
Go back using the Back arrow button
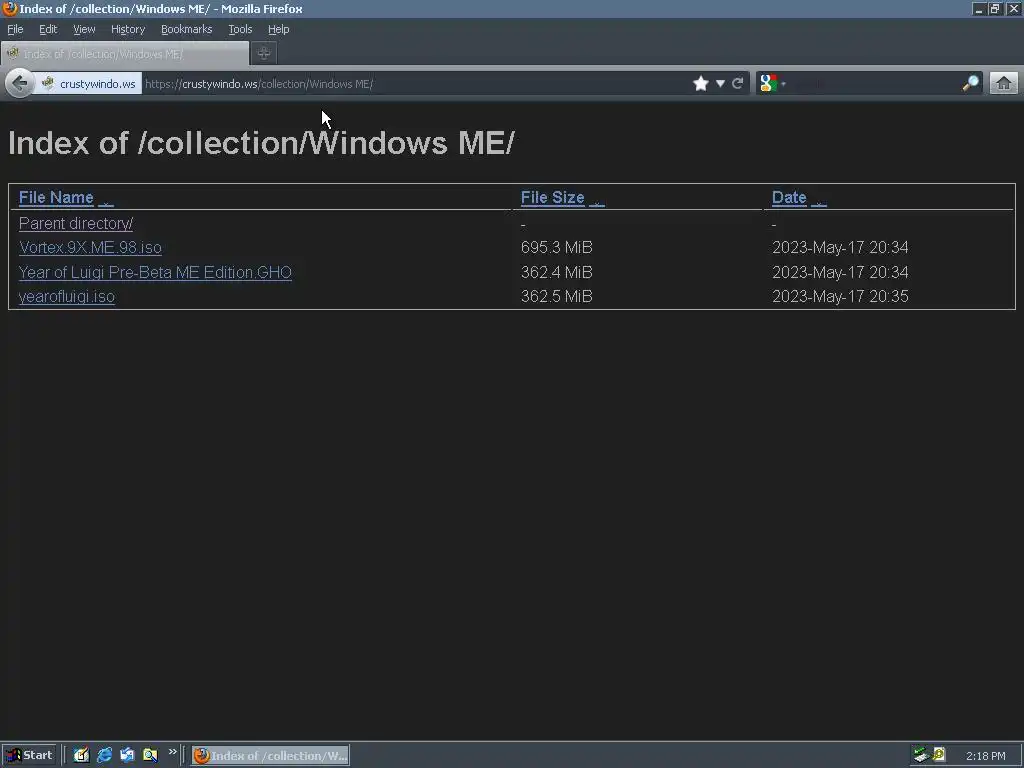(x=20, y=84)
